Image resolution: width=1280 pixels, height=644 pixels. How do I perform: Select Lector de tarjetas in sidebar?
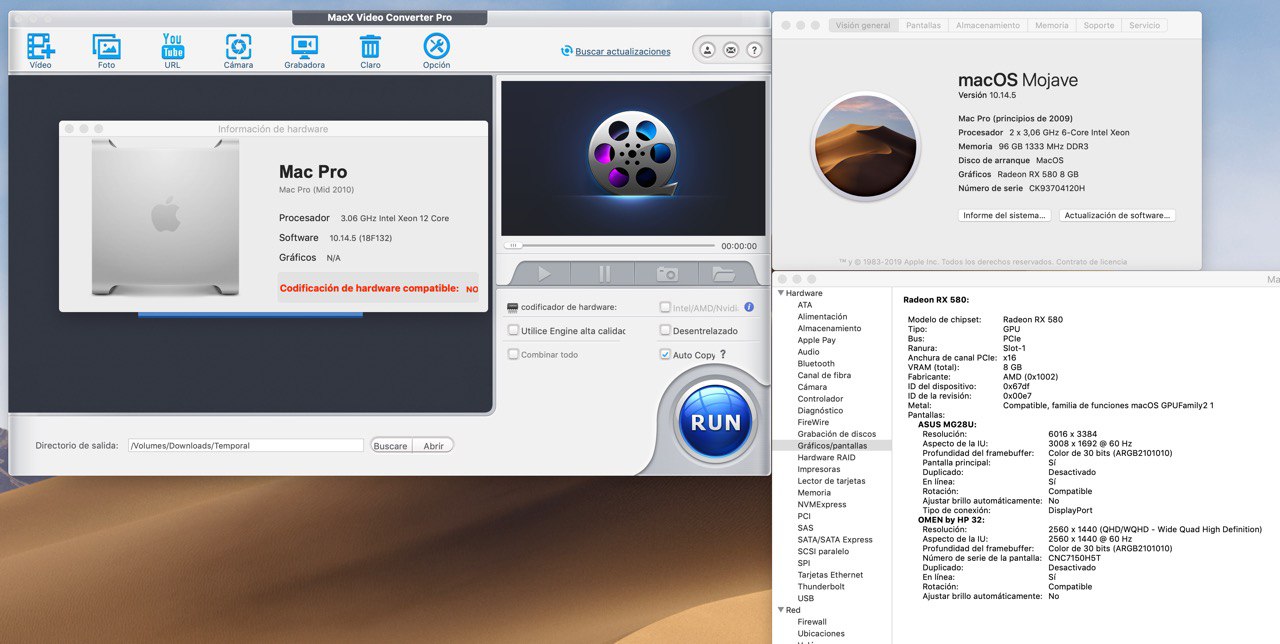pyautogui.click(x=831, y=481)
